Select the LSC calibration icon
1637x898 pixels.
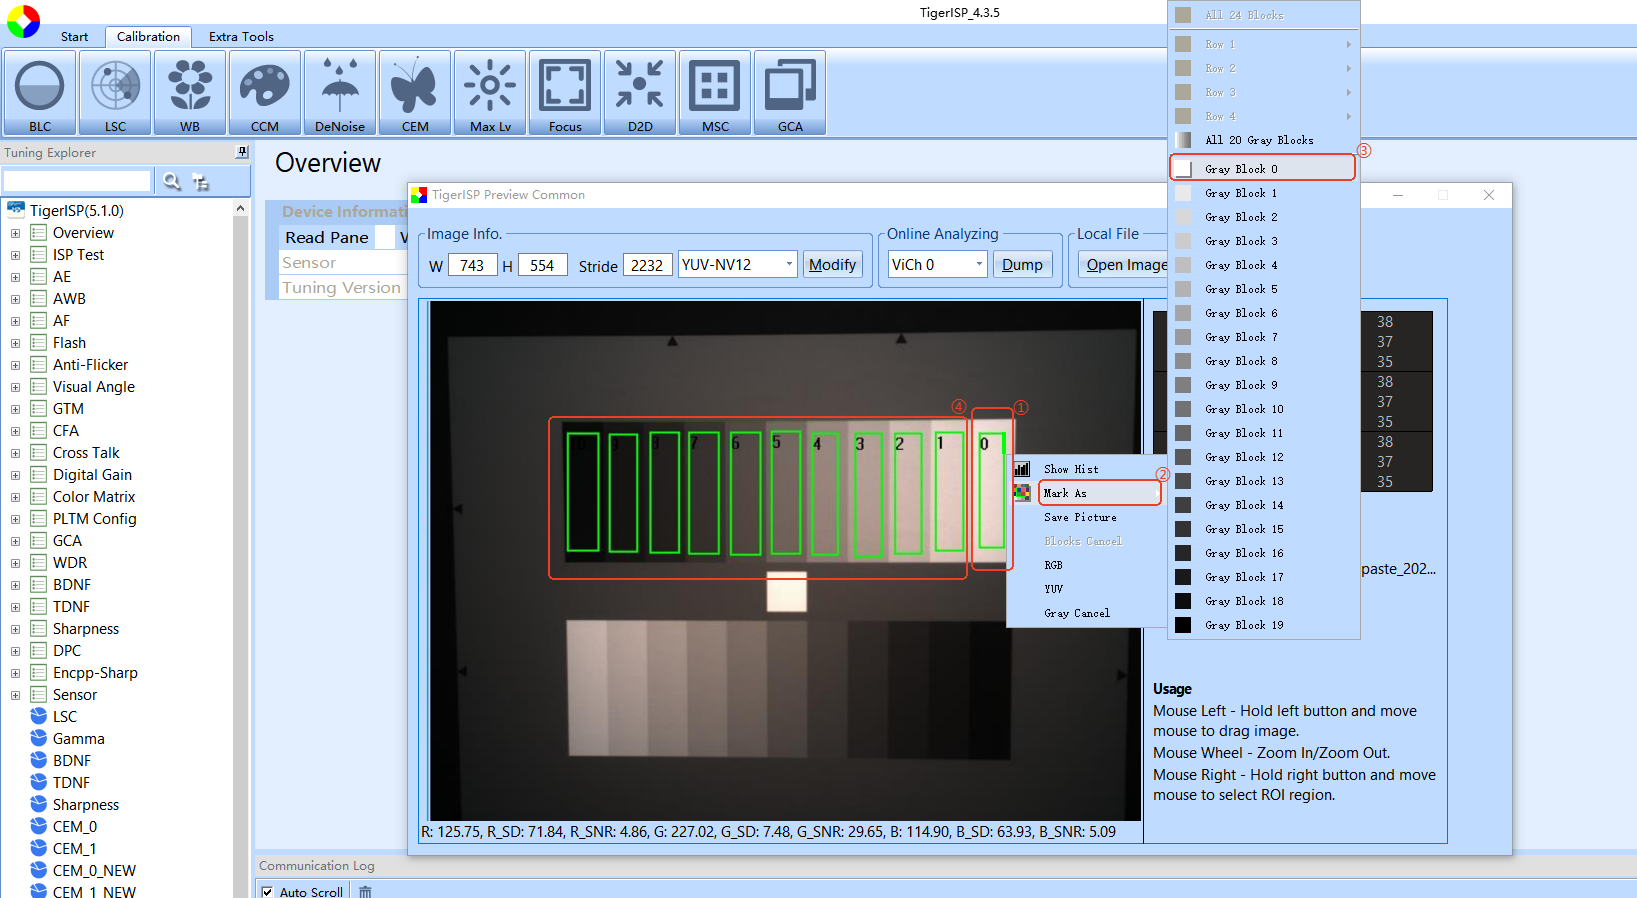(x=115, y=93)
